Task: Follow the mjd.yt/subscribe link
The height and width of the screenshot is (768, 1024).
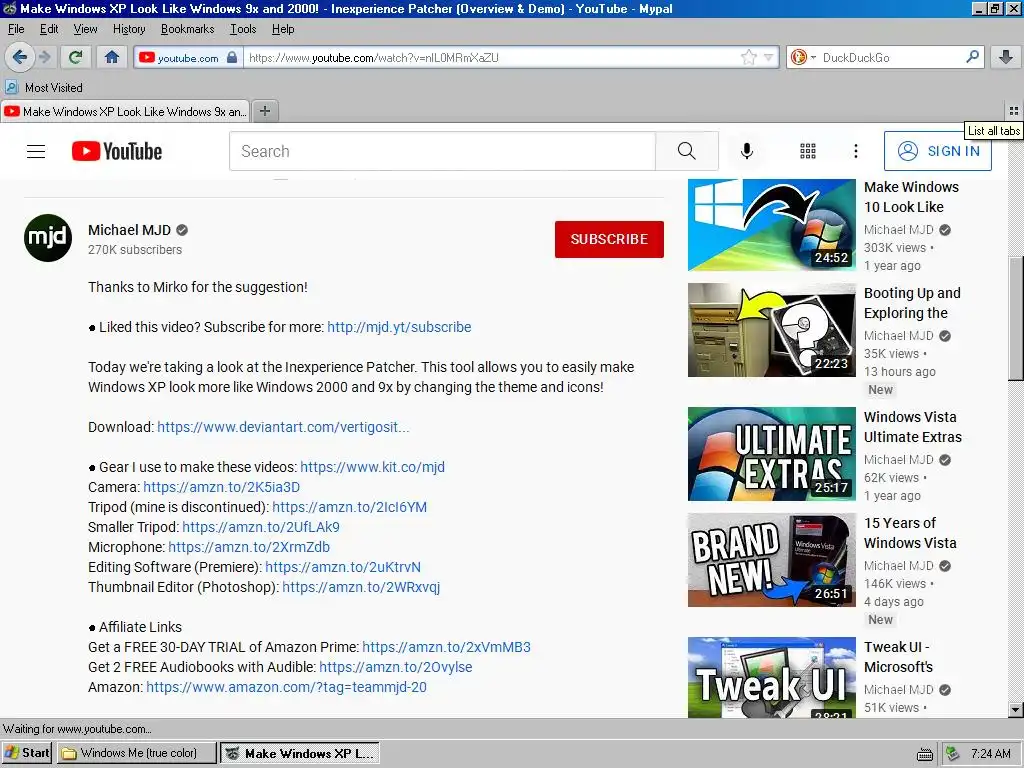Action: (x=399, y=327)
